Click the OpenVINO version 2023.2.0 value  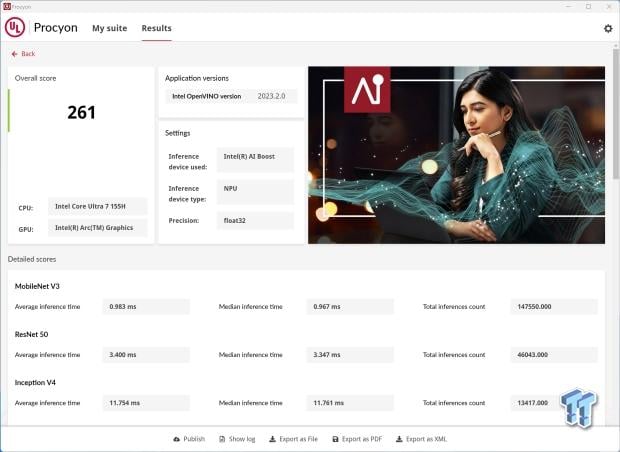coord(271,96)
